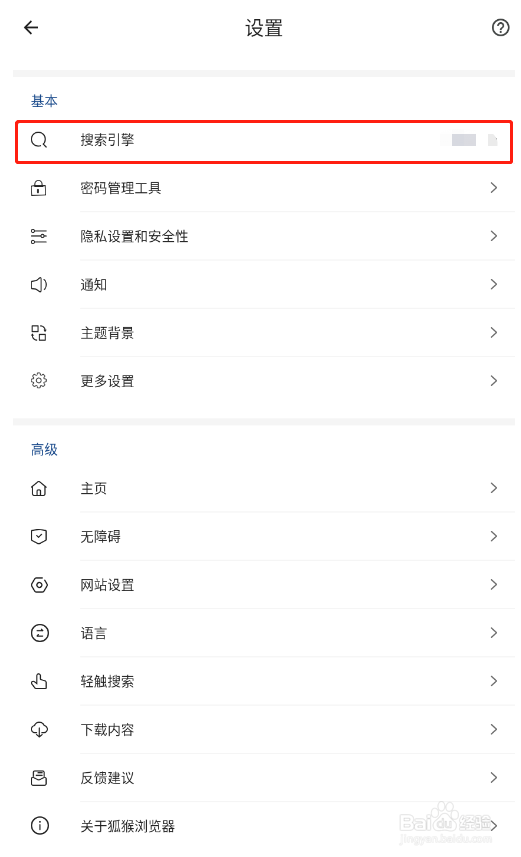This screenshot has height=857, width=521.
Task: Click the privacy settings sliders icon
Action: pos(38,236)
